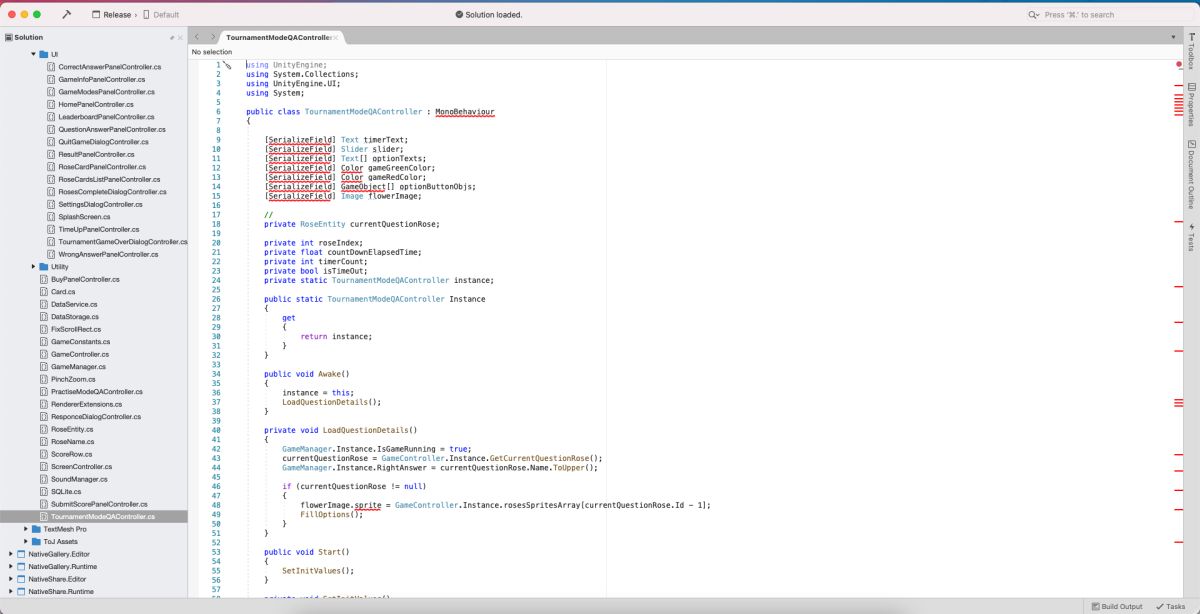Expand the NativeShare.Runtime project
The width and height of the screenshot is (1200, 614).
tap(10, 591)
